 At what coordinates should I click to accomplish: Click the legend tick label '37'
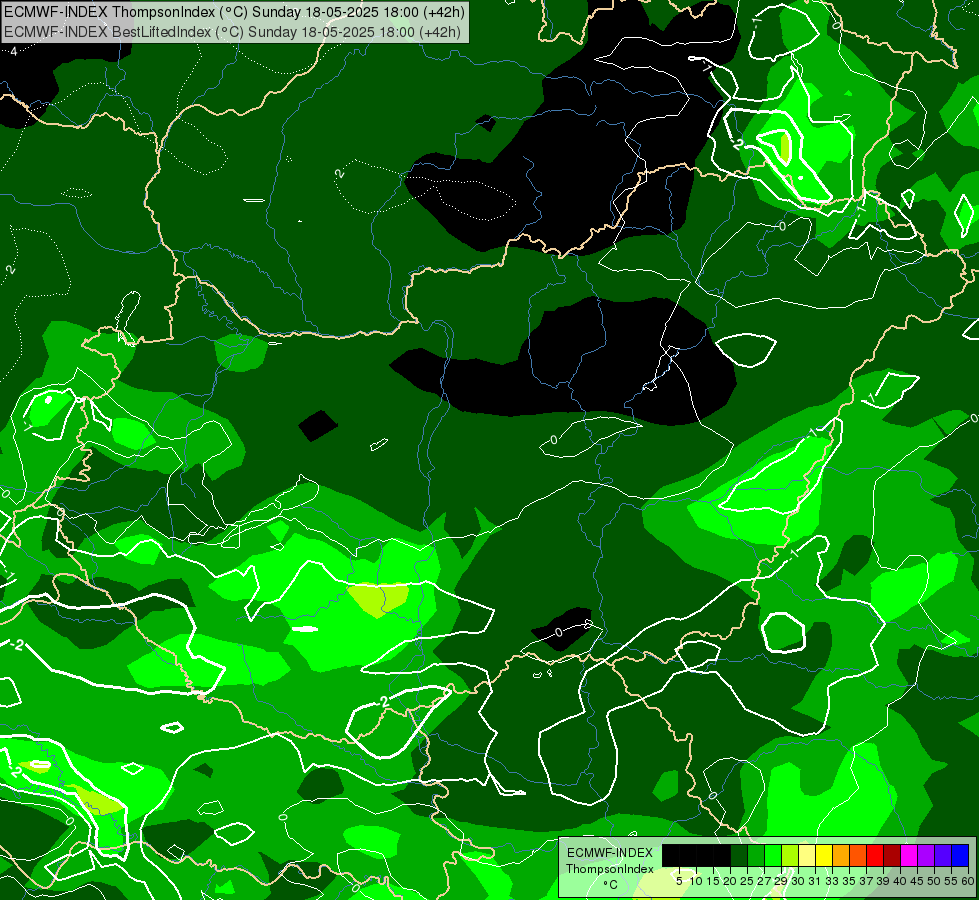coord(866,881)
